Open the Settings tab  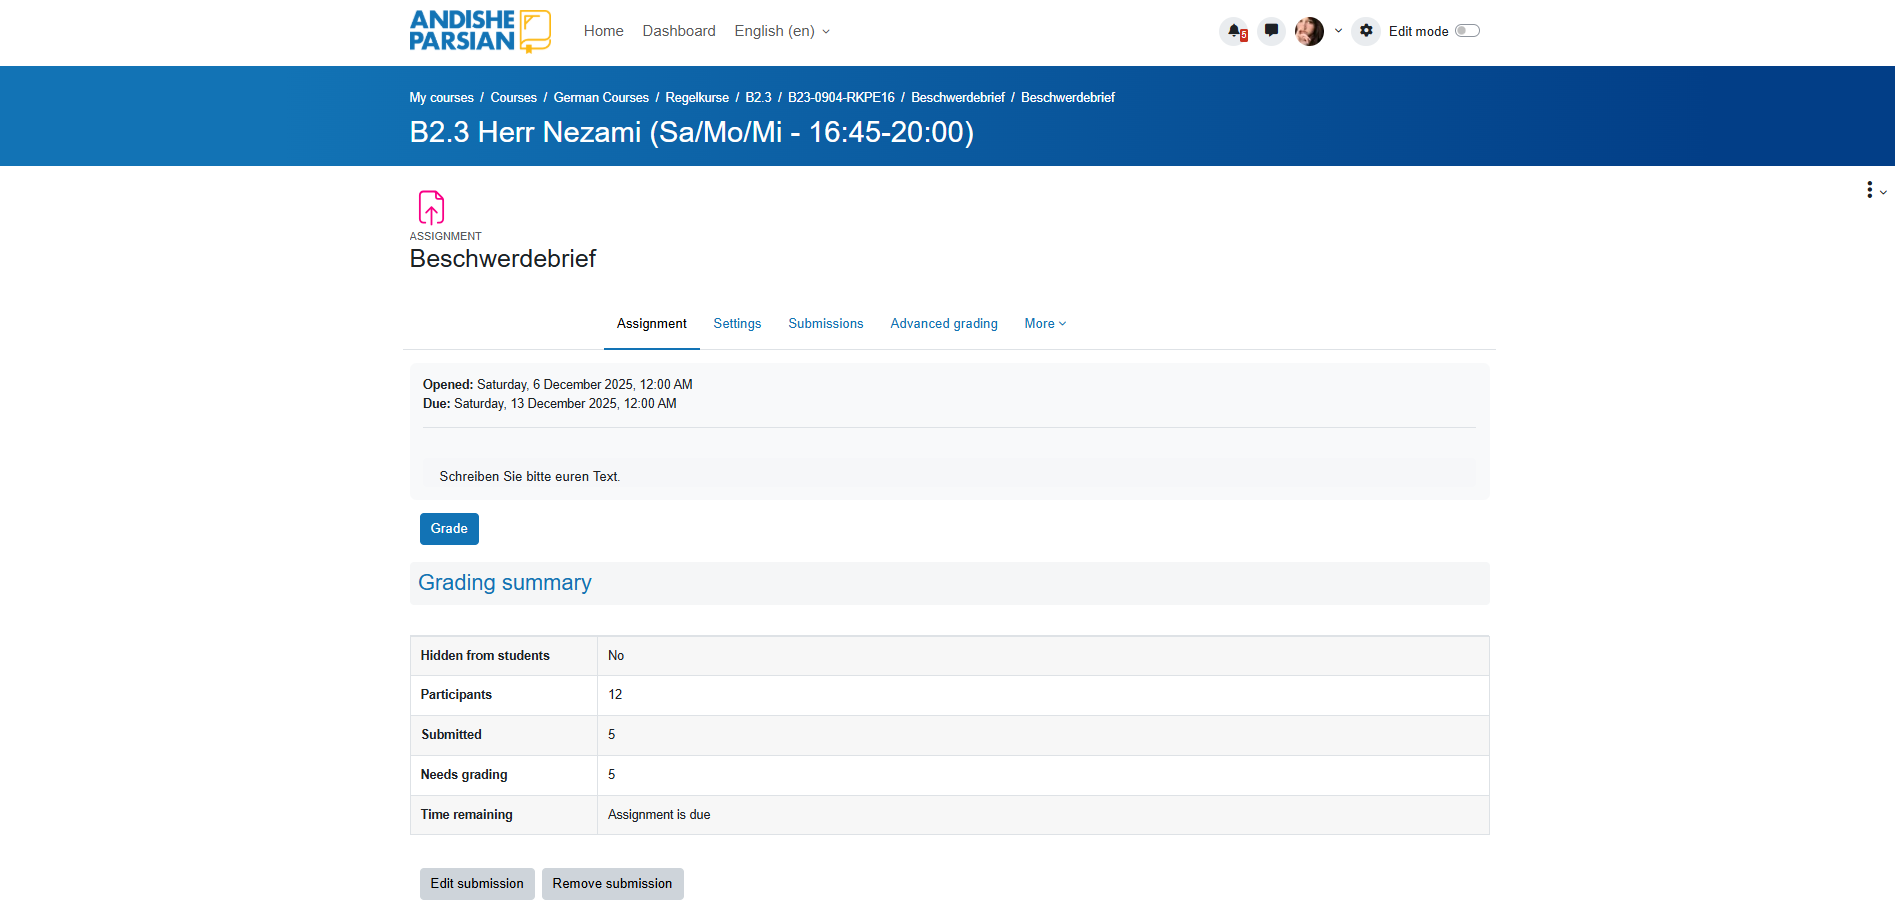(737, 324)
